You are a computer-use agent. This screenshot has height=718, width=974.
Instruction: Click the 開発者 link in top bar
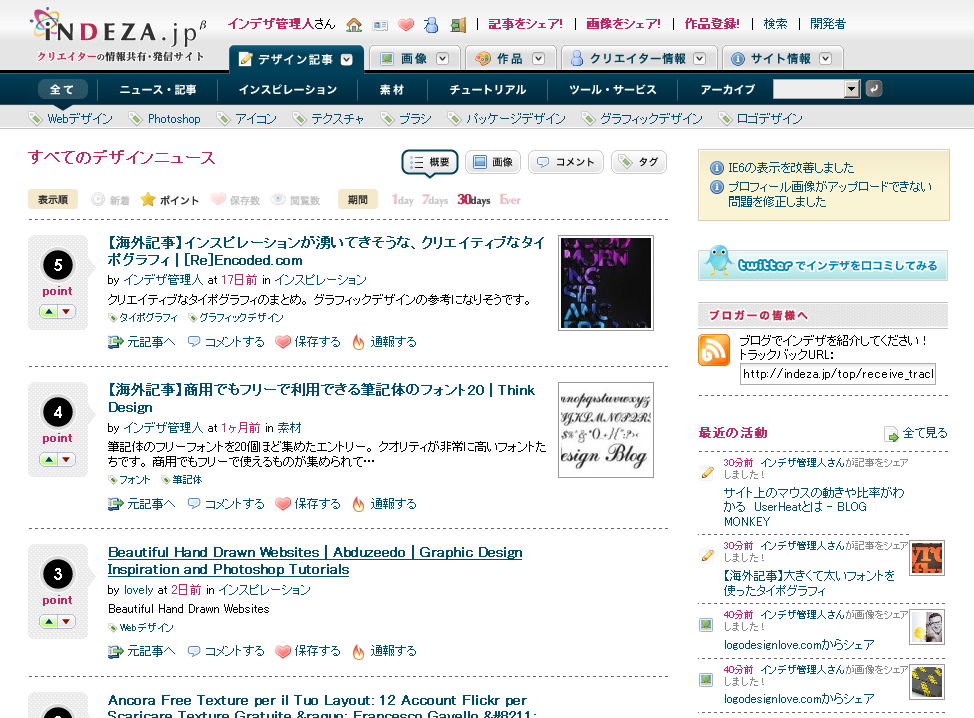click(x=828, y=24)
